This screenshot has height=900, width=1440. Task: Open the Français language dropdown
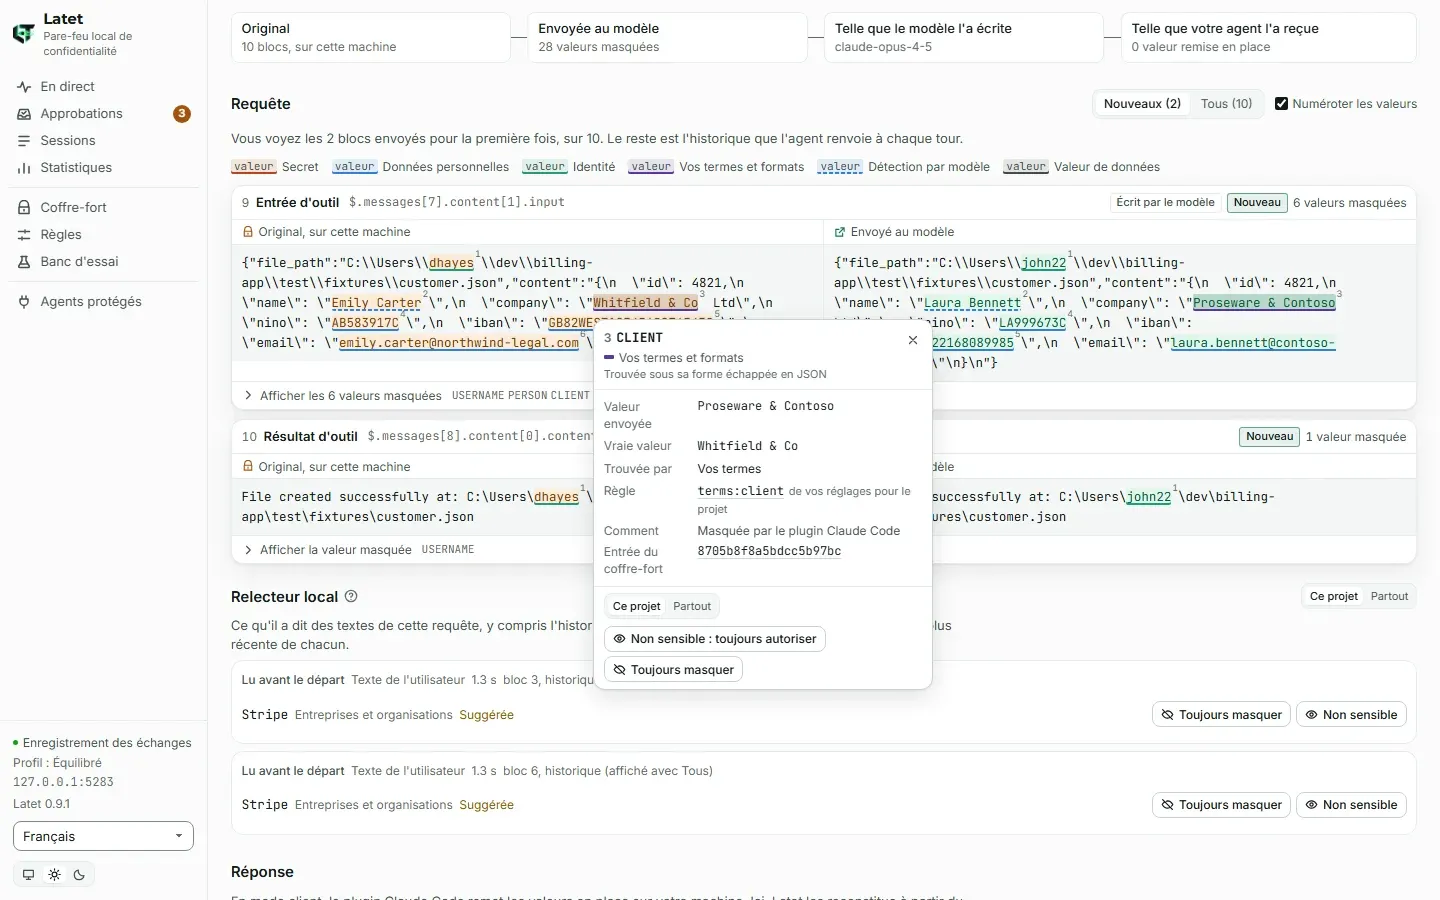pos(103,836)
